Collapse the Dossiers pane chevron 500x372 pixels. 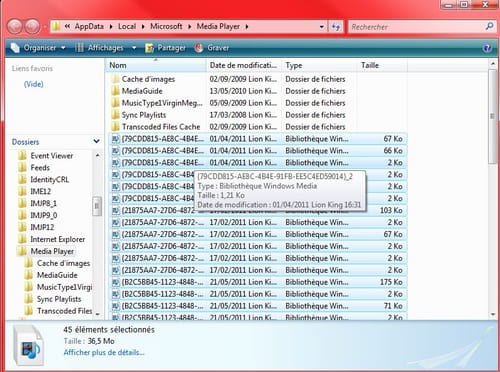pyautogui.click(x=97, y=141)
